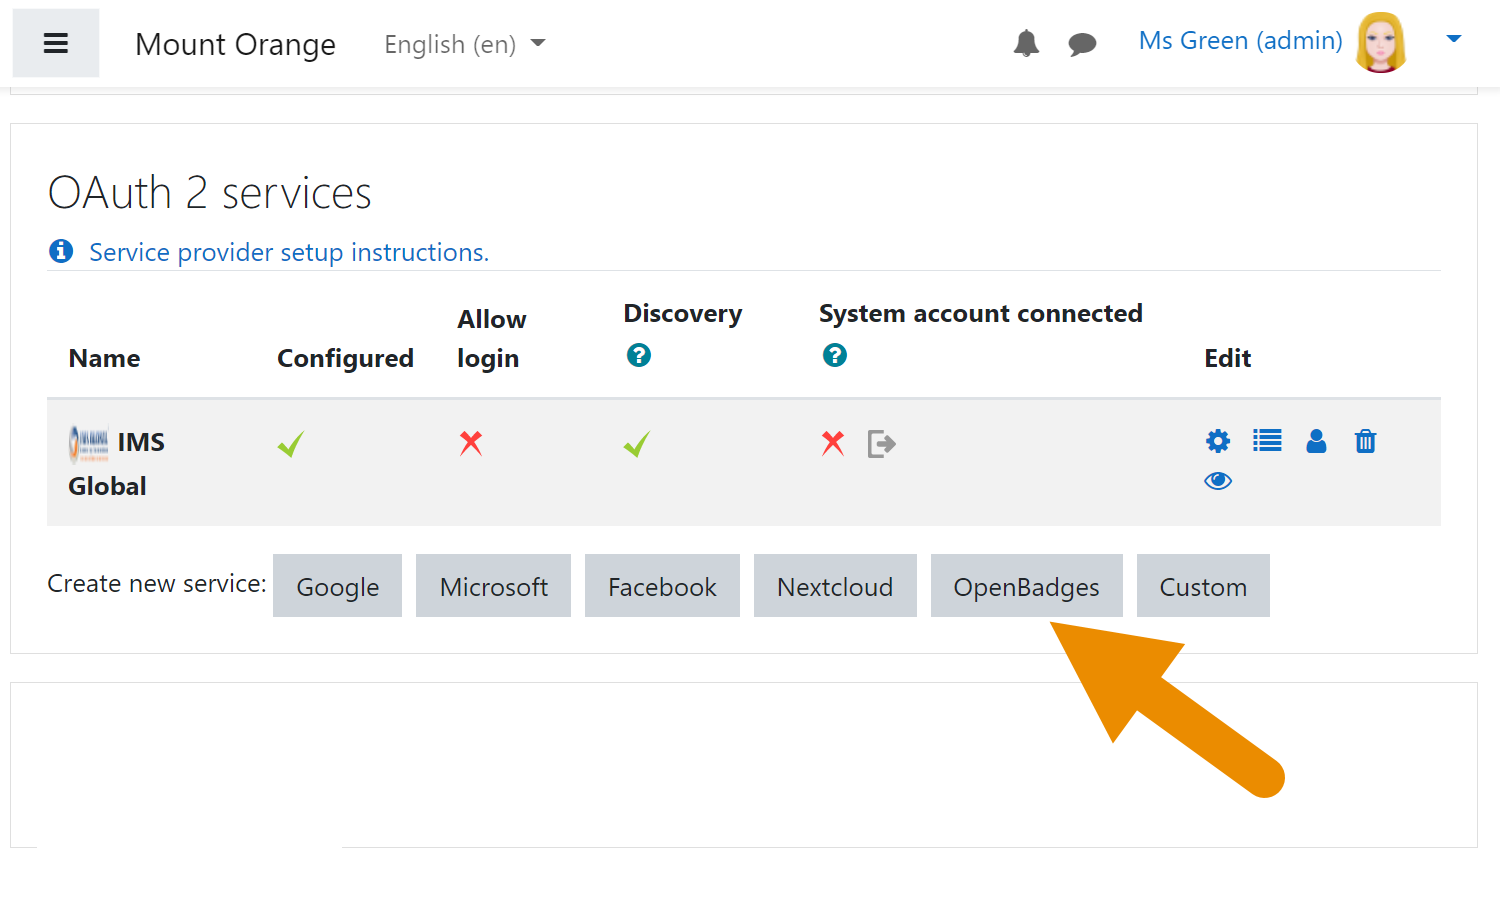Click the Configured column header

345,358
